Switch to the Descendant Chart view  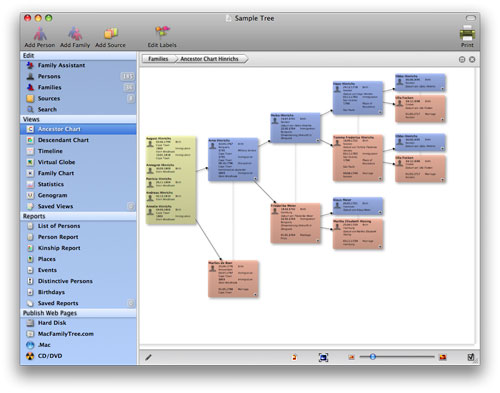78,140
